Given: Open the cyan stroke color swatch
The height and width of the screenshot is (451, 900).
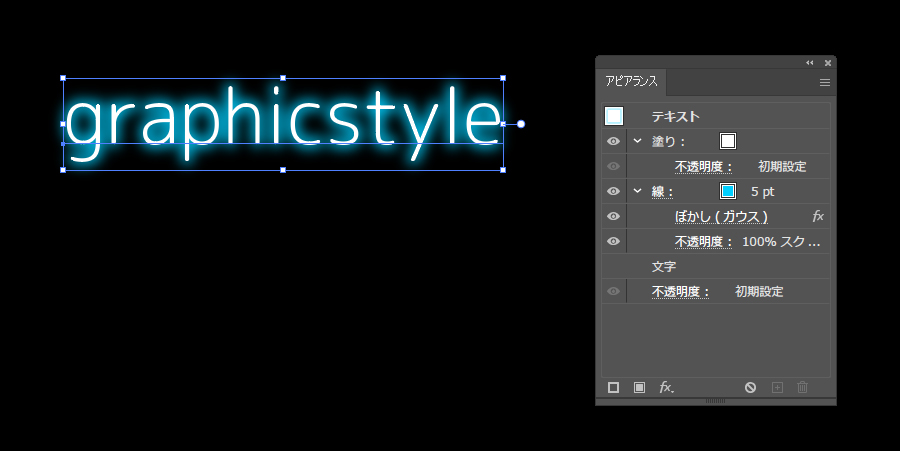Looking at the screenshot, I should point(728,191).
